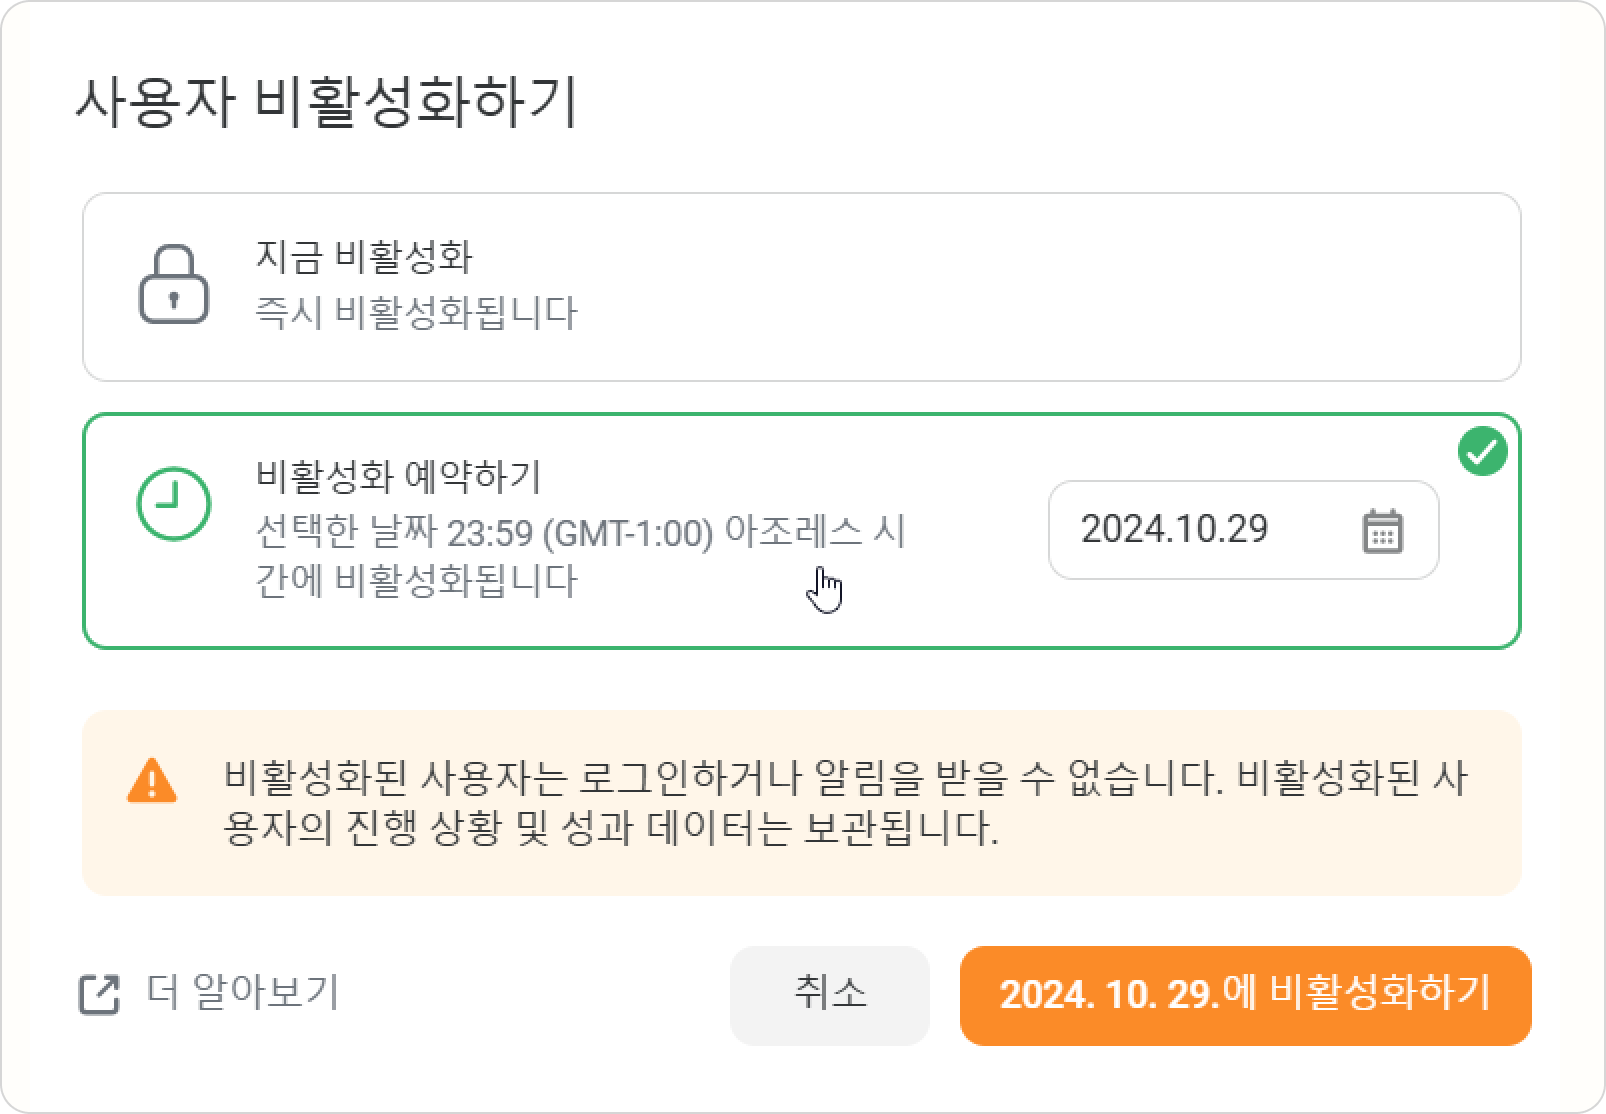Click the padlock icon for 지금 비활성화

[173, 284]
